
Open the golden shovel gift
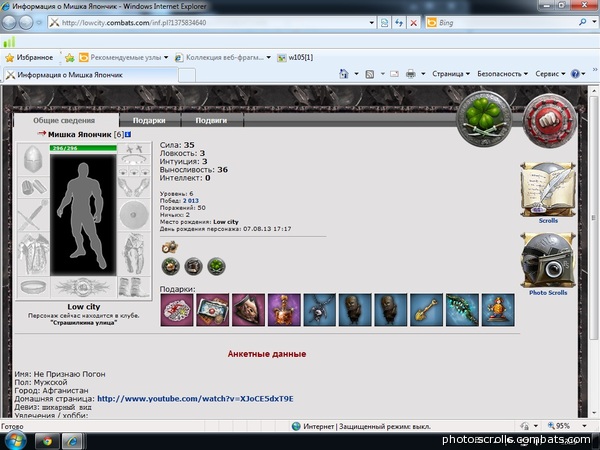(426, 310)
